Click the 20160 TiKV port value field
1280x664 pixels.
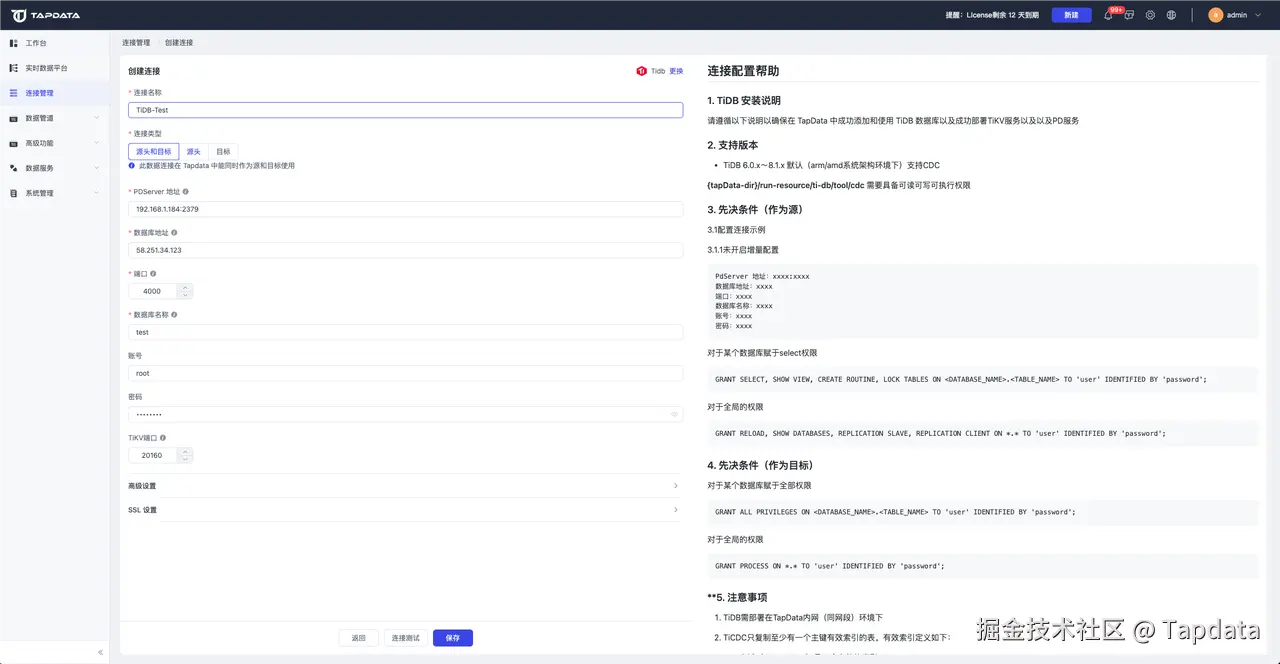click(153, 455)
